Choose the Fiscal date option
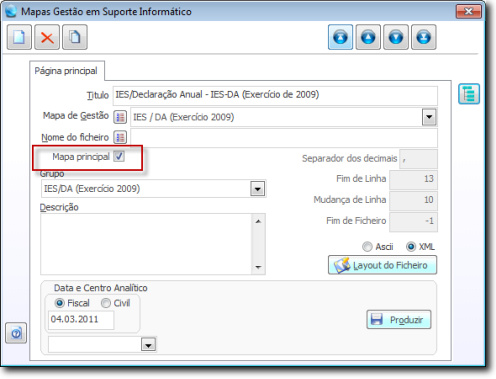 point(59,303)
